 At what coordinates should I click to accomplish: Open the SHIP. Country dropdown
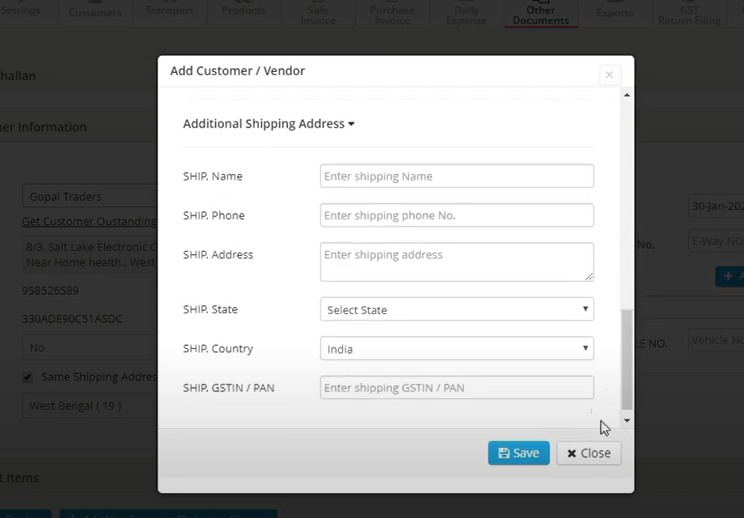point(456,349)
